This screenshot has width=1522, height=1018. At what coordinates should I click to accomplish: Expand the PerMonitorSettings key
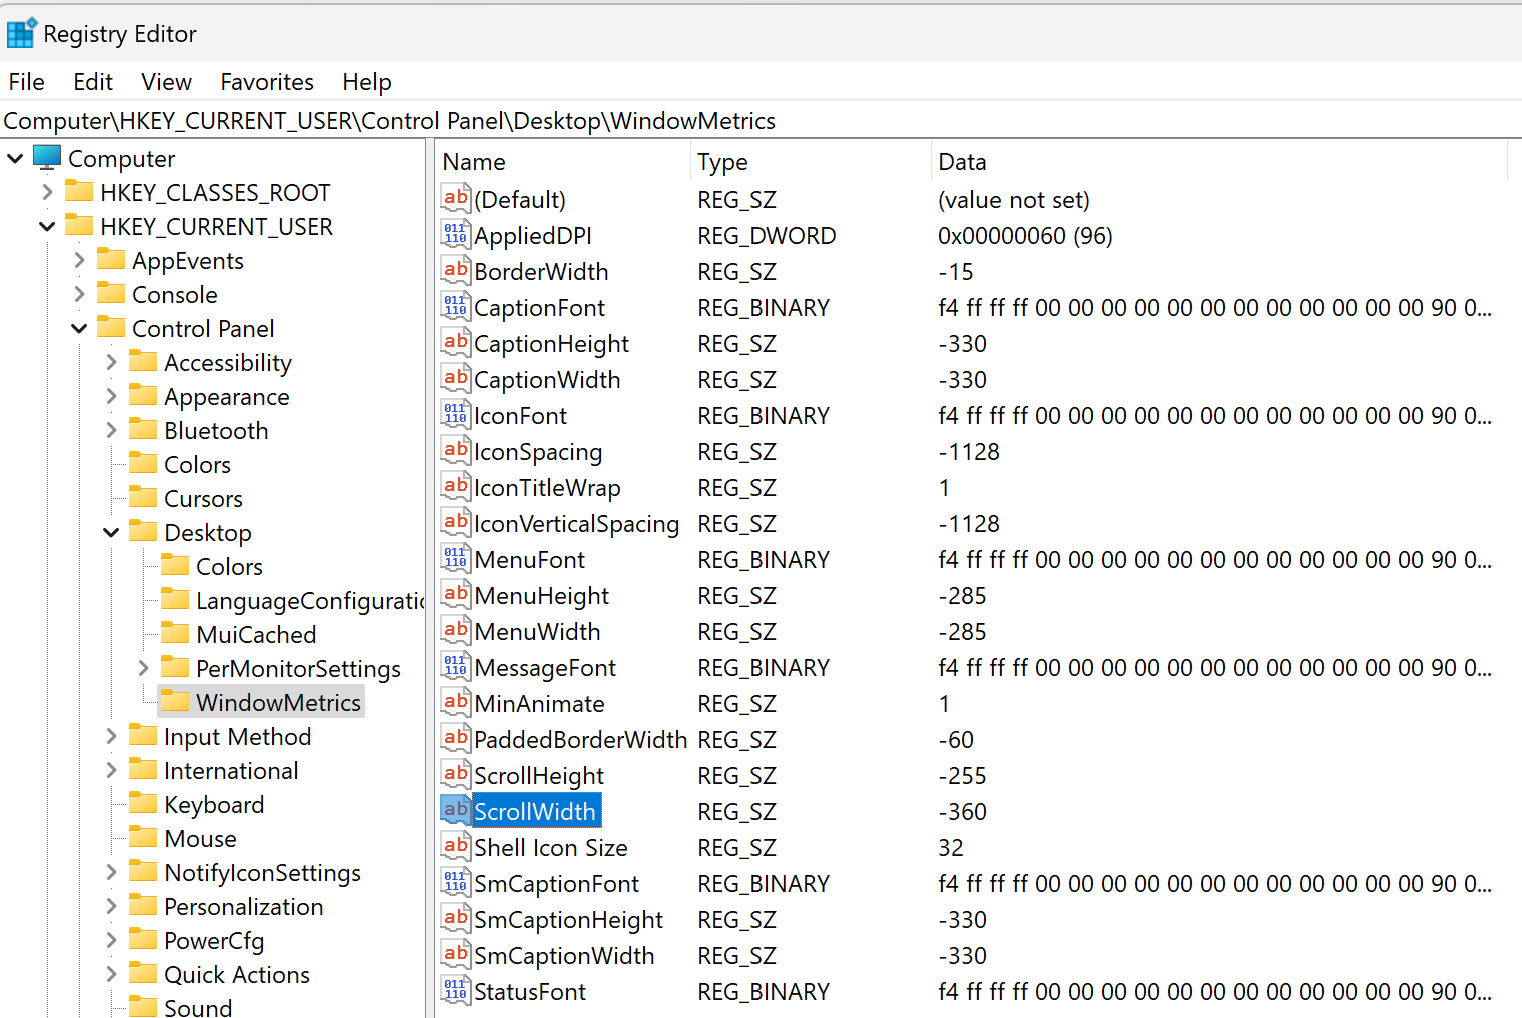pos(143,667)
